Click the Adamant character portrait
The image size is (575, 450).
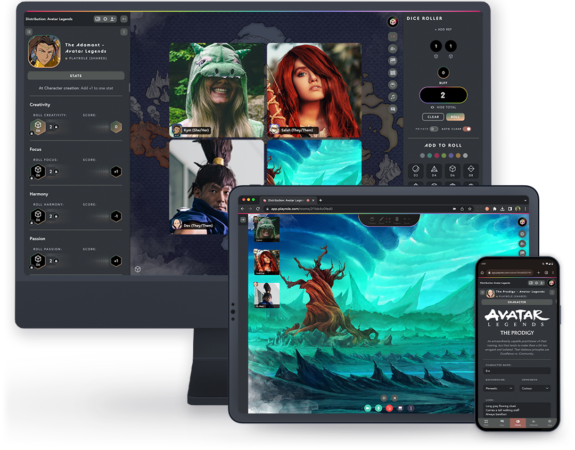tap(44, 52)
